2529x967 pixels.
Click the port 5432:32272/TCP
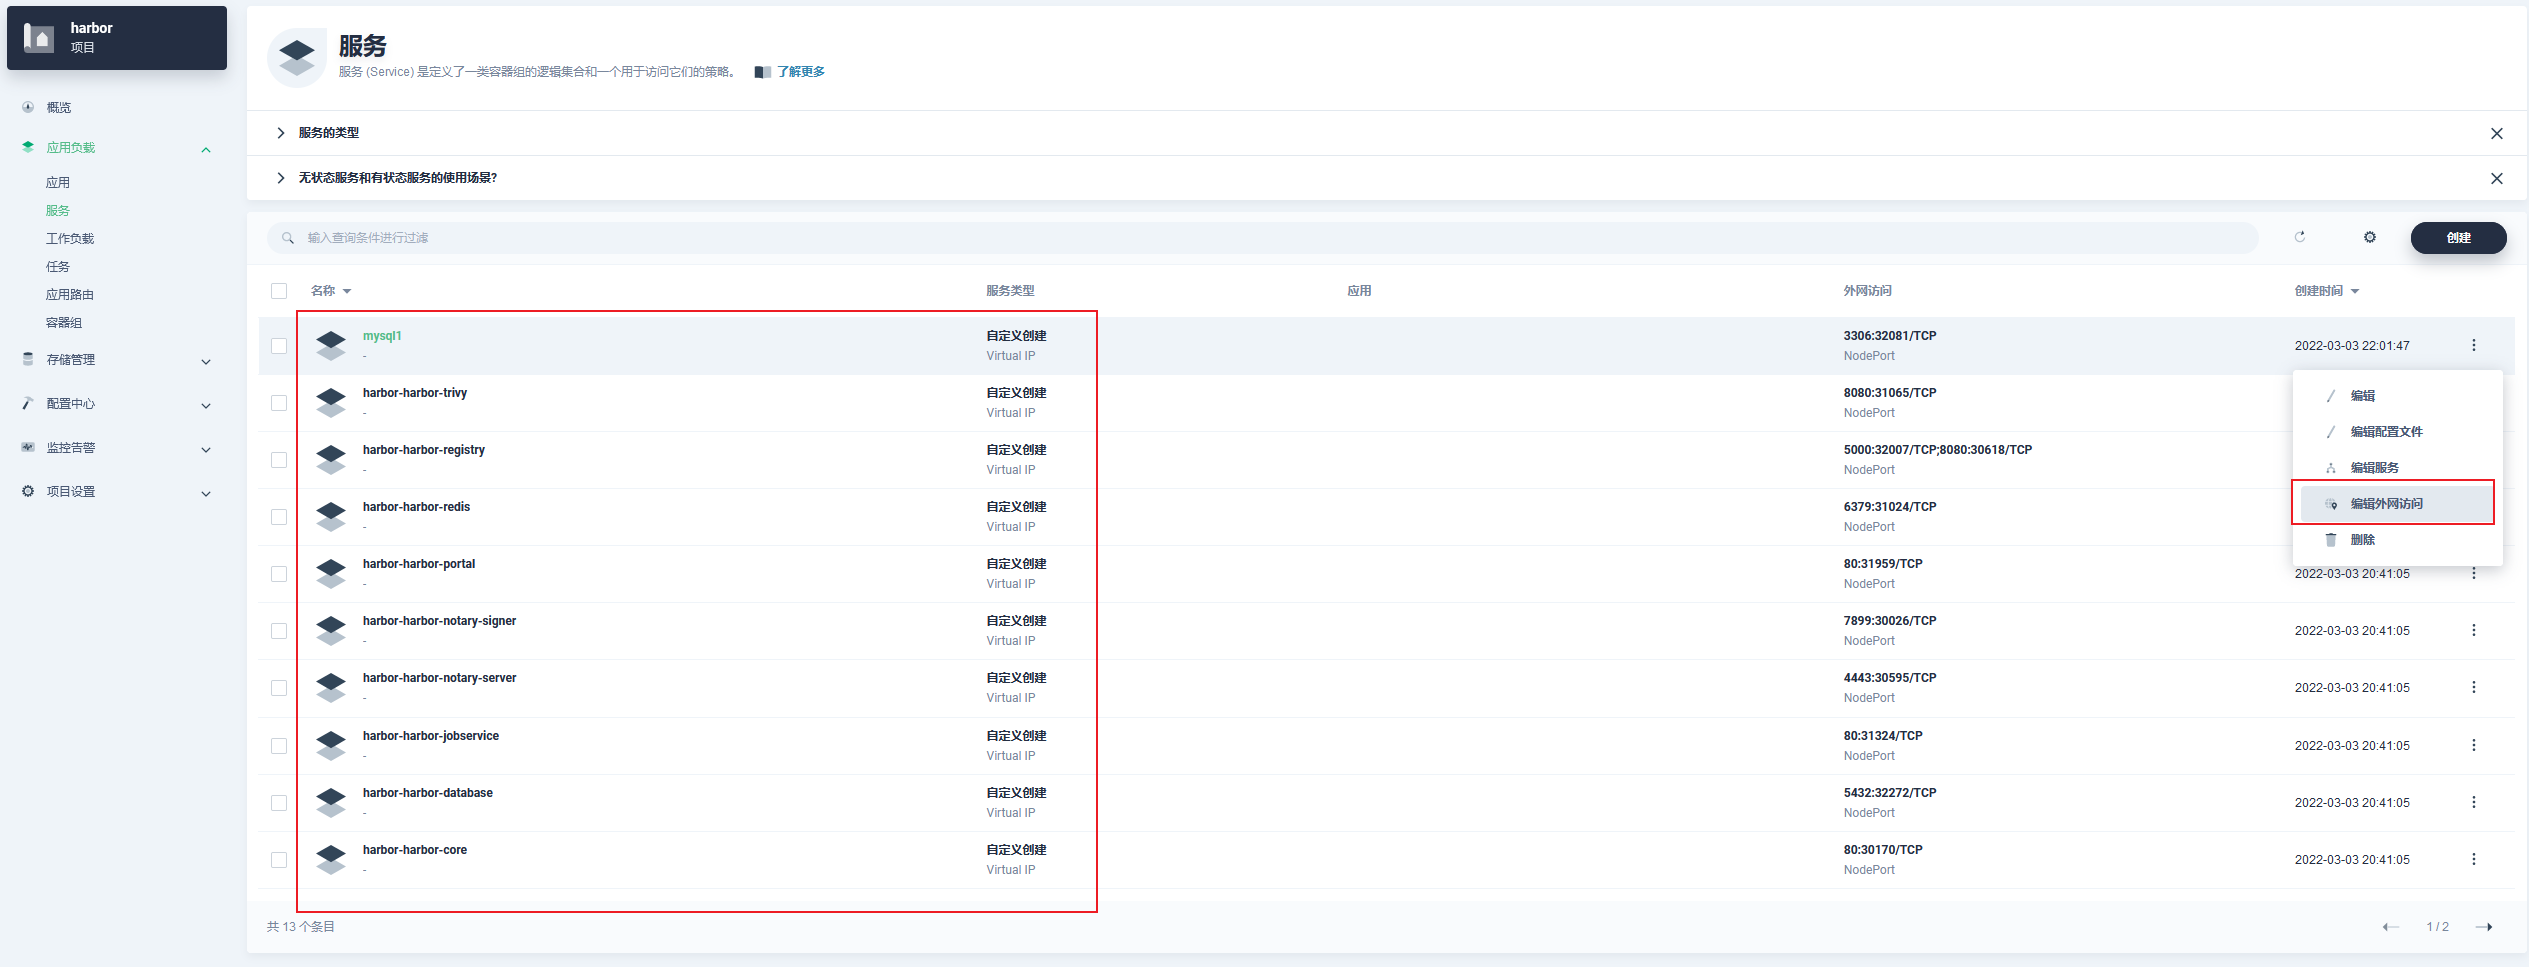point(1890,793)
